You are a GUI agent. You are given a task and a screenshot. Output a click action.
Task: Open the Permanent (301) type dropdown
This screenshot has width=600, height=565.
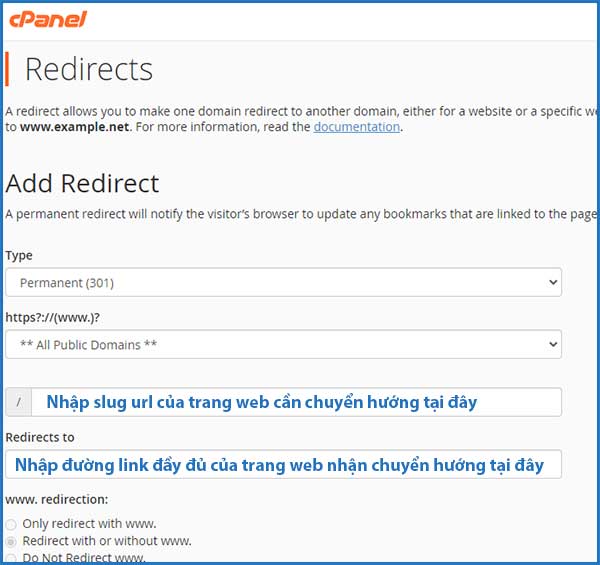283,283
